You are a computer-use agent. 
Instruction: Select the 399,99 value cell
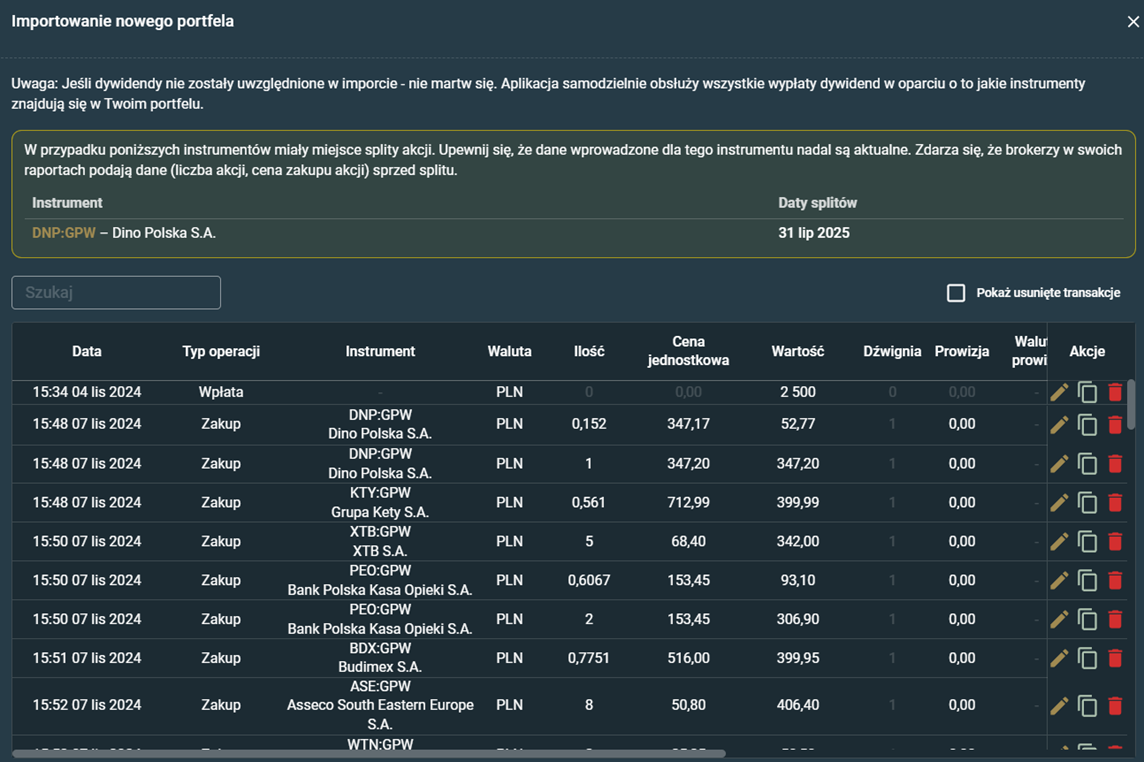tap(797, 502)
